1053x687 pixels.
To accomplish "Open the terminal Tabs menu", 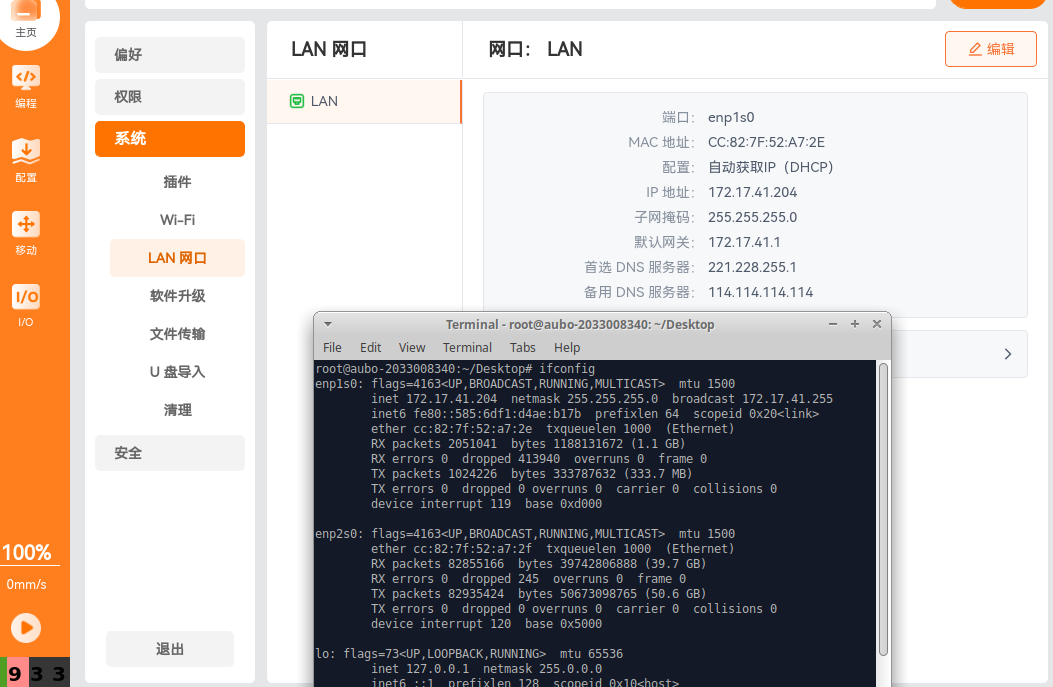I will [x=522, y=347].
